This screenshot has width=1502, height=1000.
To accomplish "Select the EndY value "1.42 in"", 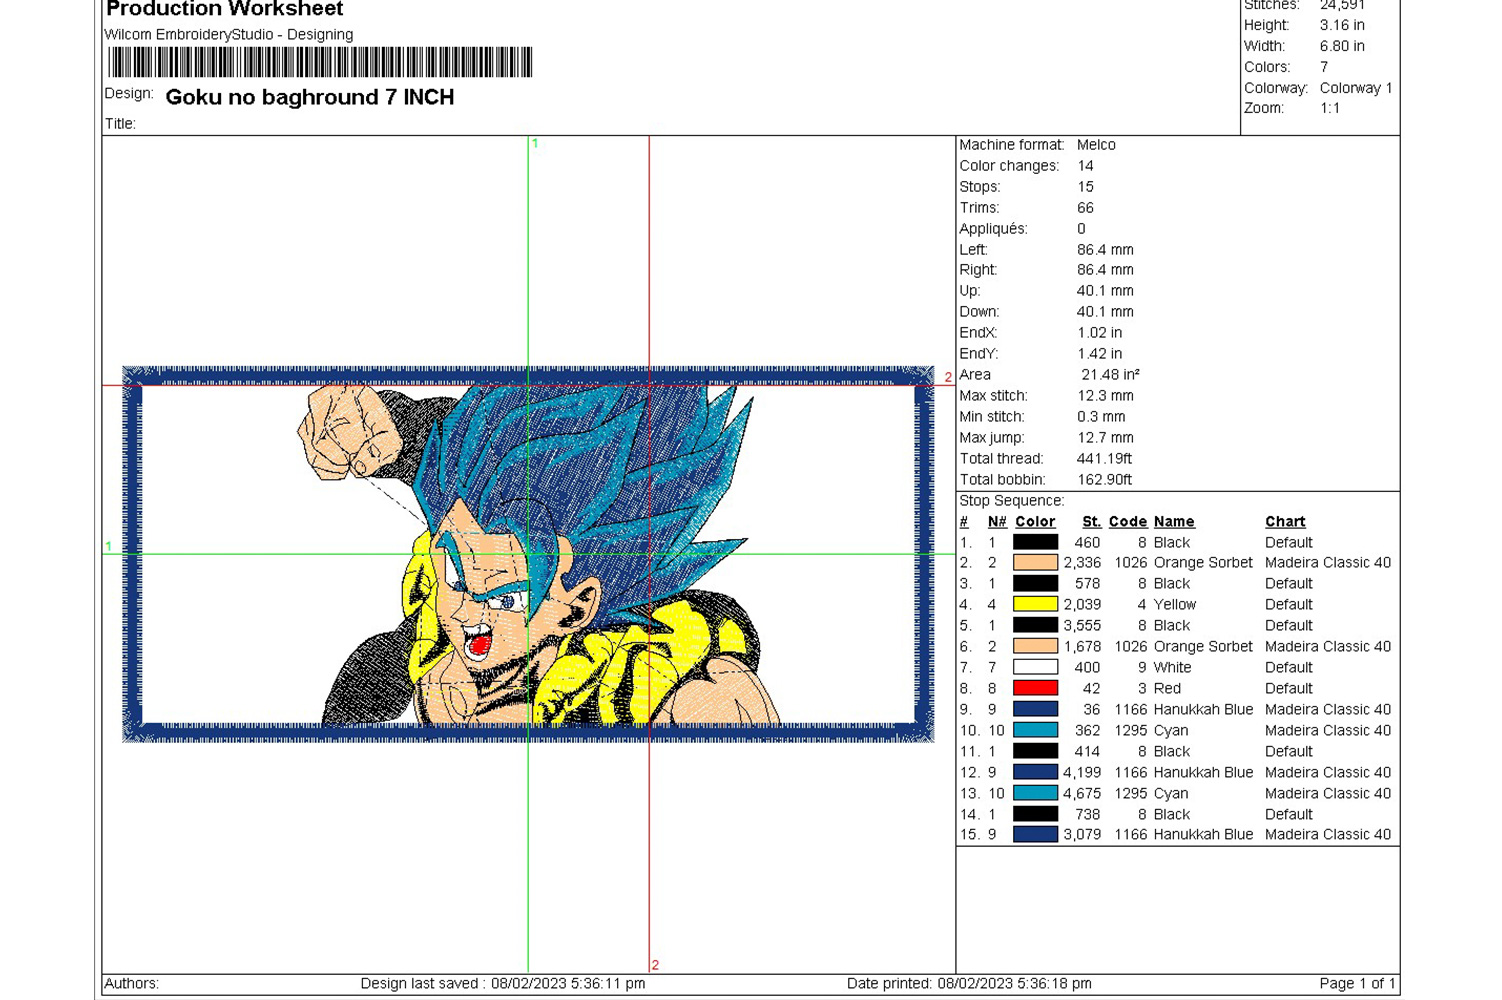I will (1100, 354).
